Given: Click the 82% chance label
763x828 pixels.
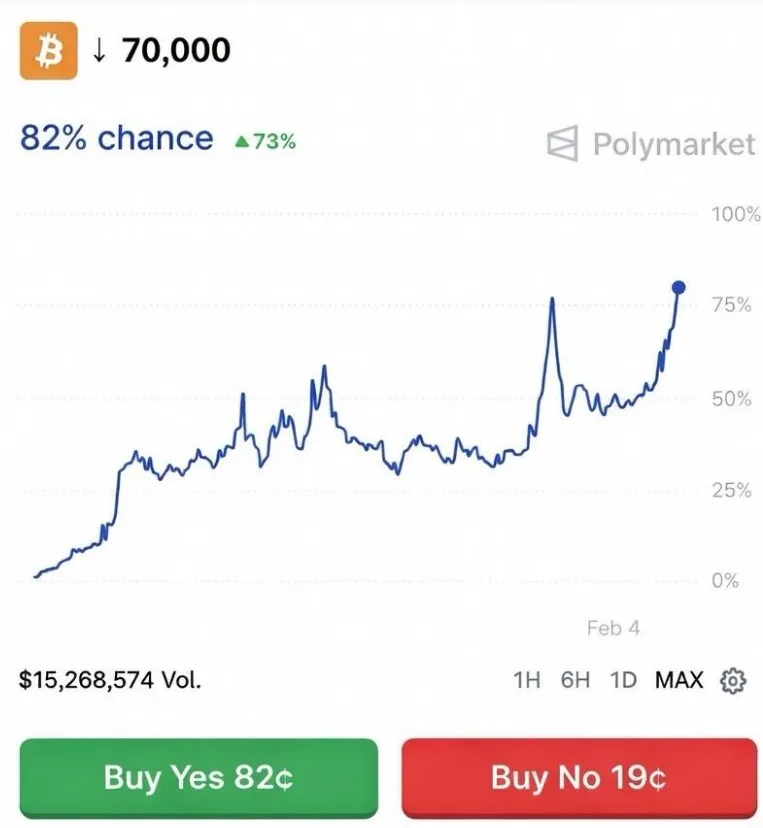Looking at the screenshot, I should (x=117, y=139).
